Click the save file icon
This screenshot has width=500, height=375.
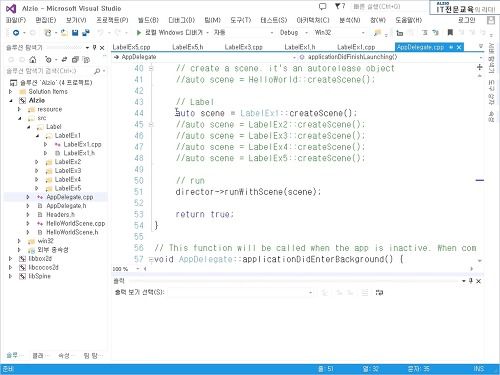(x=75, y=33)
